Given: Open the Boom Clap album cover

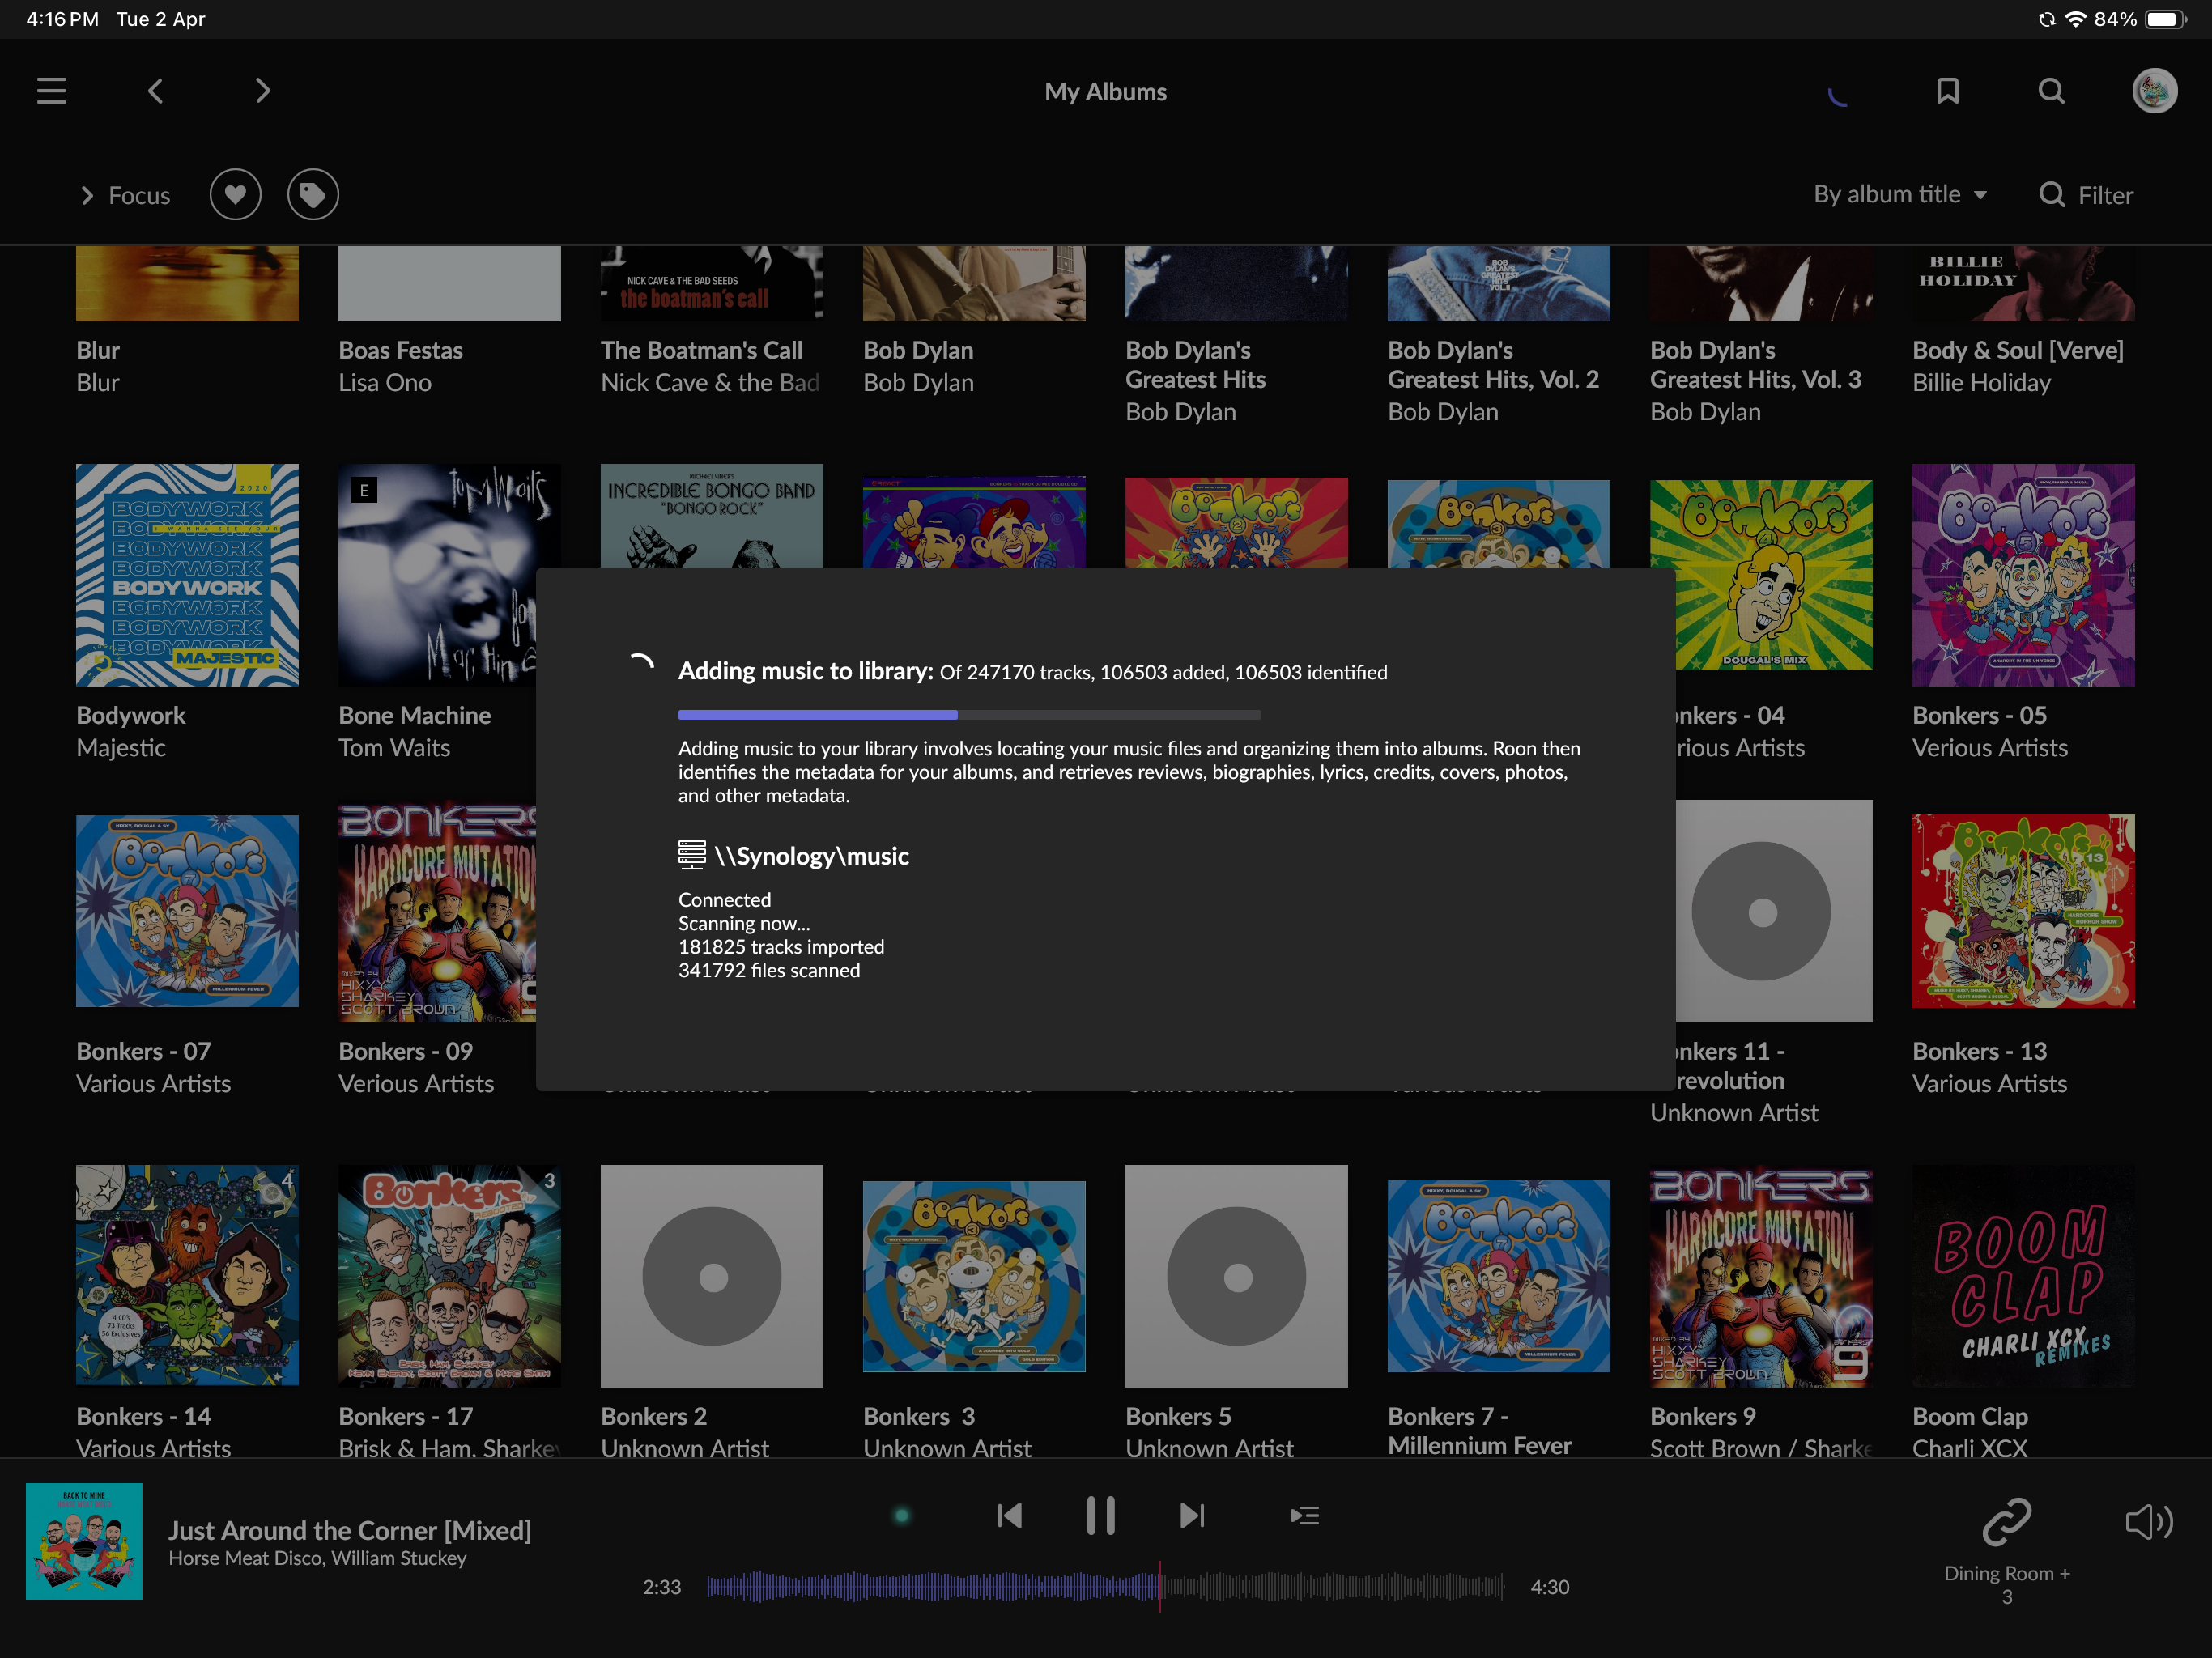Looking at the screenshot, I should click(2023, 1276).
